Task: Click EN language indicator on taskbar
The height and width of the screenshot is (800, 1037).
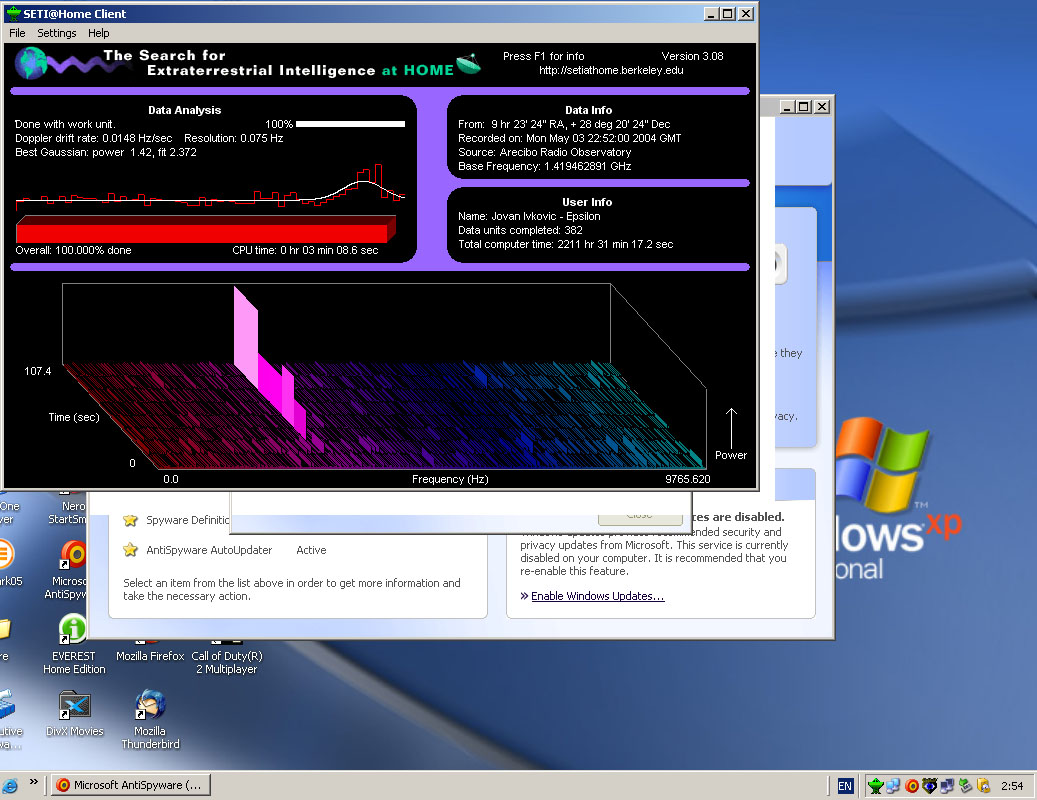Action: pyautogui.click(x=845, y=785)
